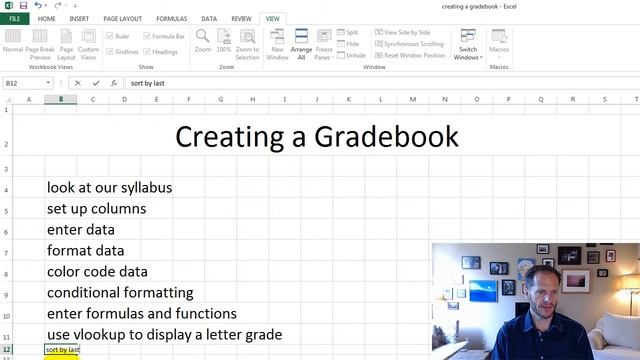Select row 9 header
The height and width of the screenshot is (360, 640).
pos(6,292)
